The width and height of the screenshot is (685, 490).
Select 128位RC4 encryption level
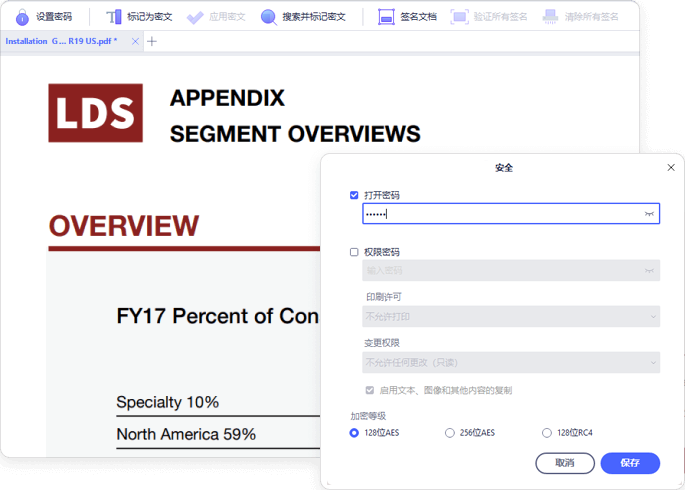546,433
